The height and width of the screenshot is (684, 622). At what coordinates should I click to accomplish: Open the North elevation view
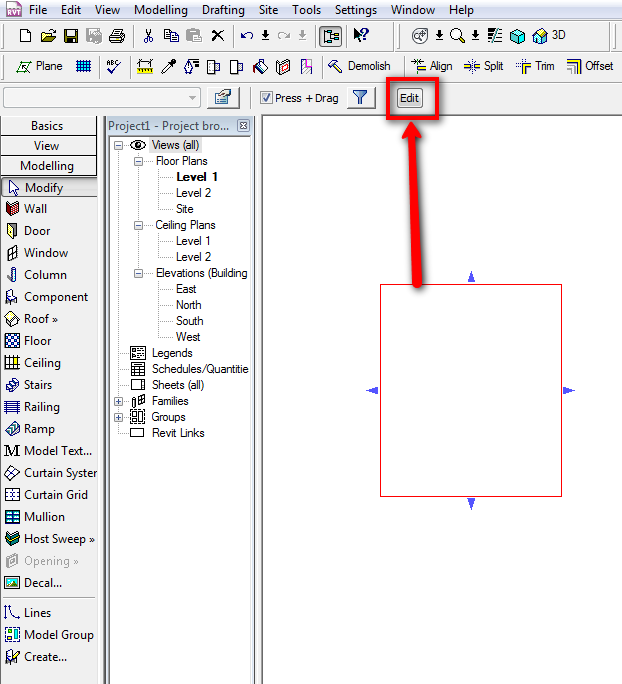[188, 305]
